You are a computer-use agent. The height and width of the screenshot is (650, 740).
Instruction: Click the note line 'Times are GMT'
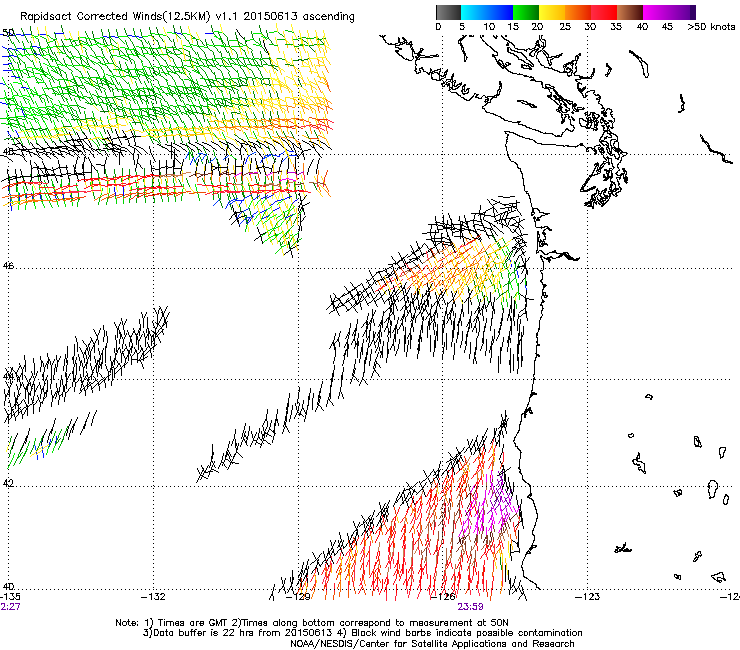click(191, 623)
